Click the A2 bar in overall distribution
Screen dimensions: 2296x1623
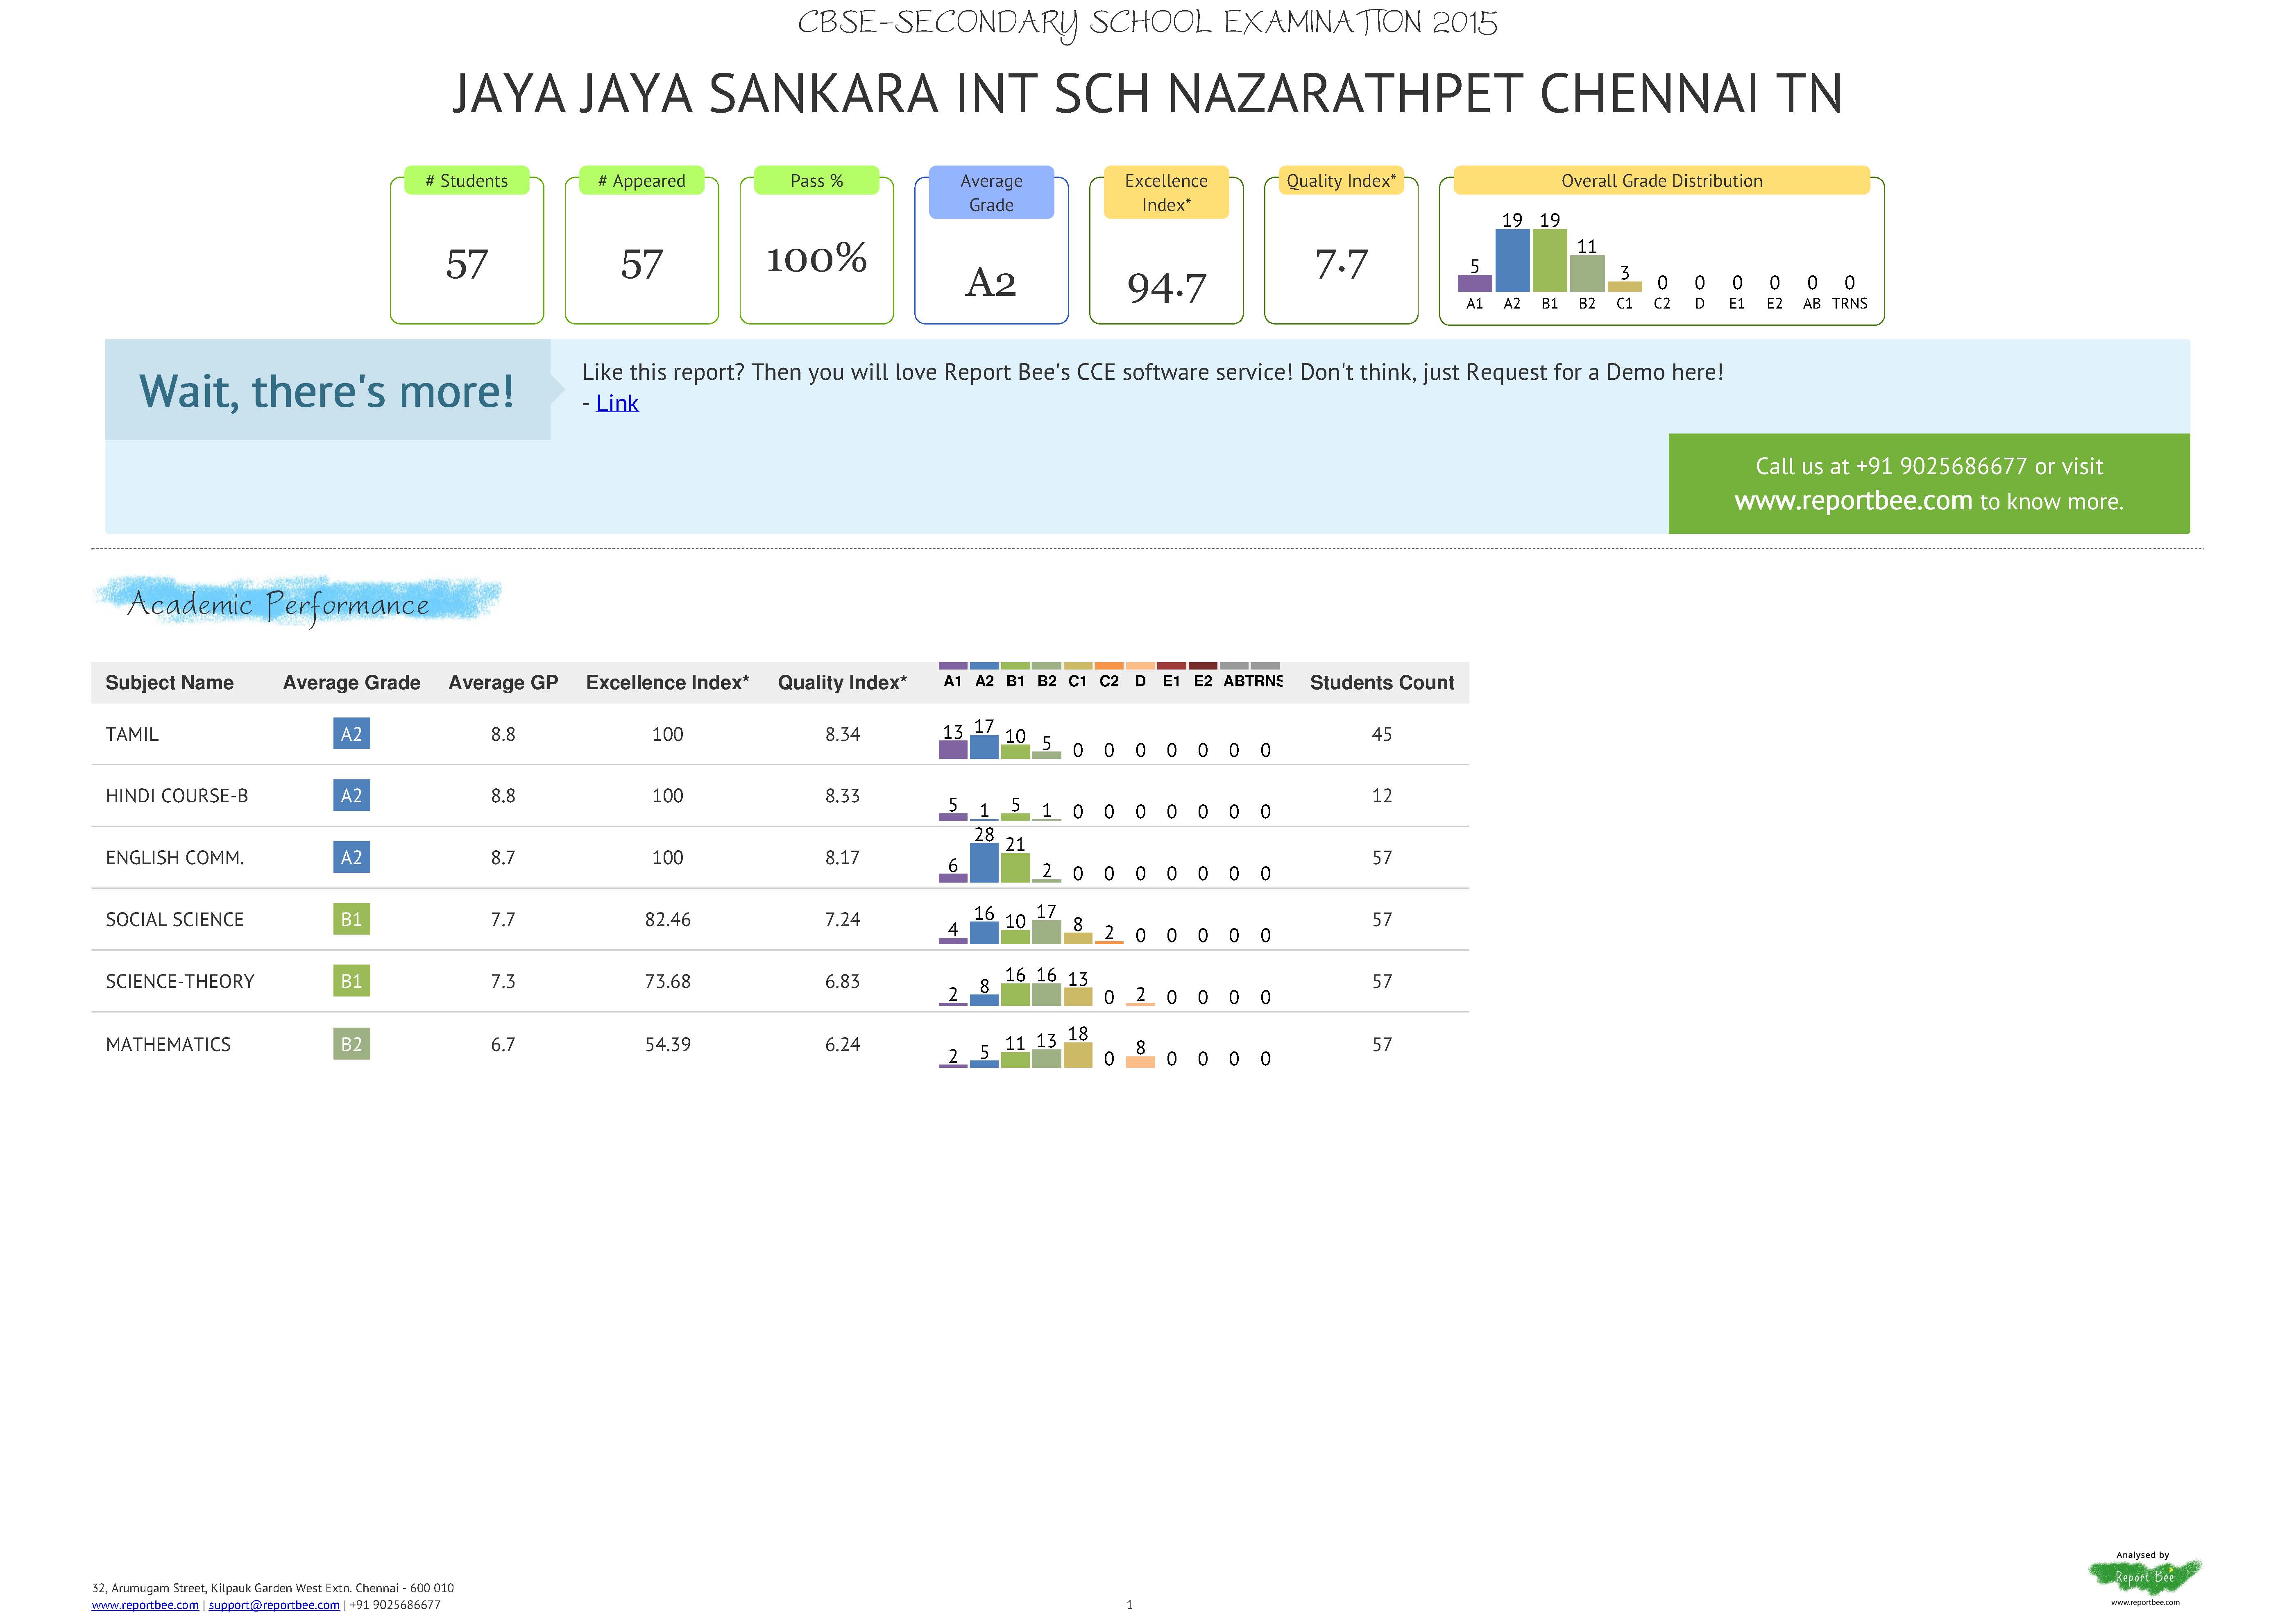[1512, 260]
